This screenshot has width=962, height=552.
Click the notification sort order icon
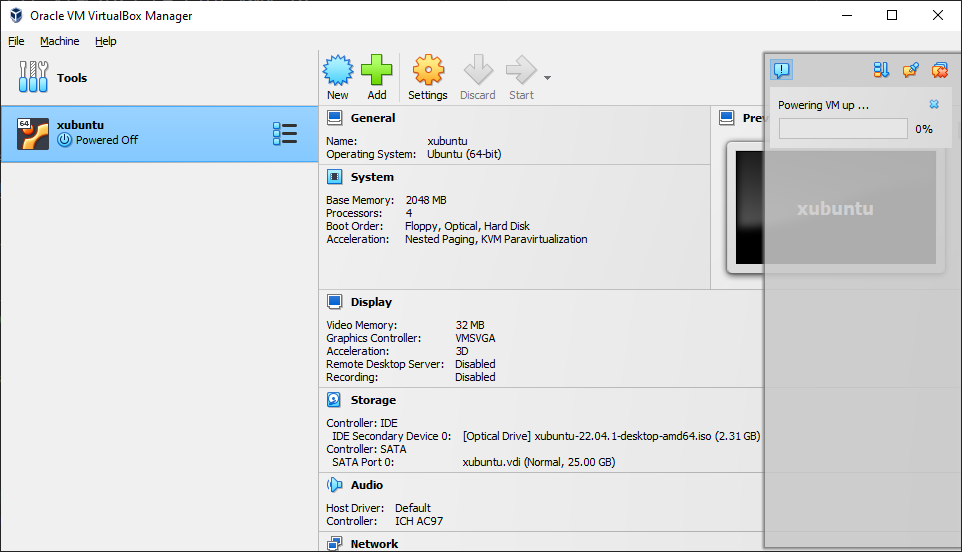[x=881, y=70]
